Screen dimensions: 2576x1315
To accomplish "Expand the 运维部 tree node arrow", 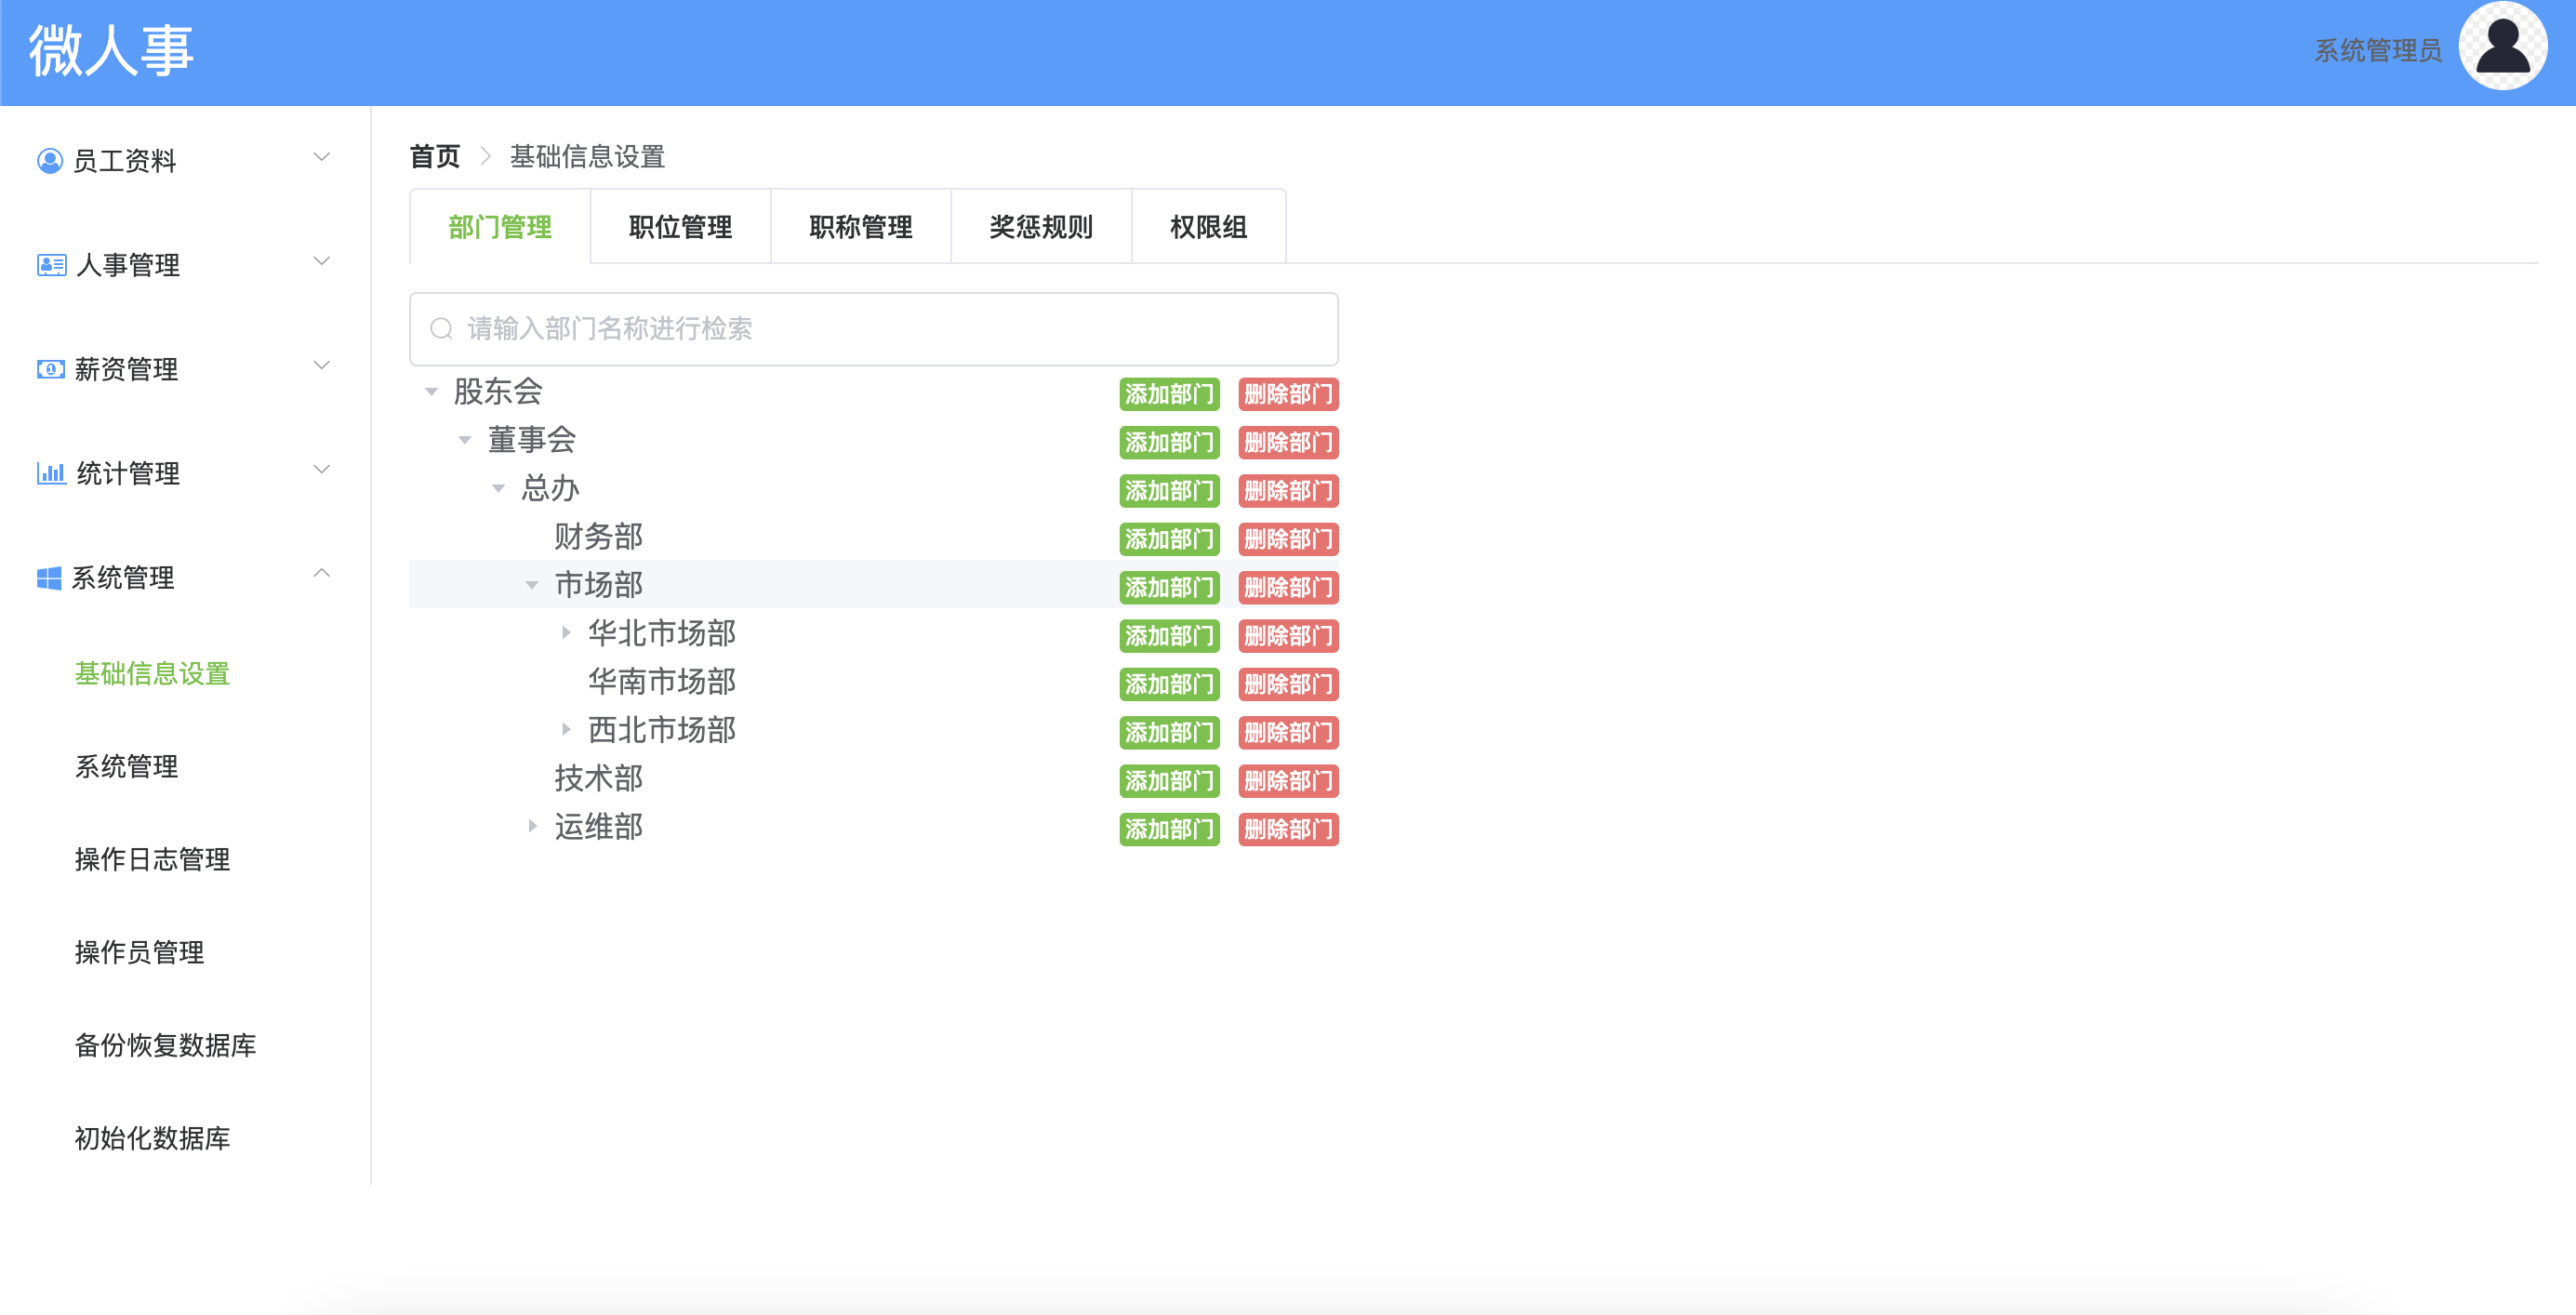I will pyautogui.click(x=532, y=827).
